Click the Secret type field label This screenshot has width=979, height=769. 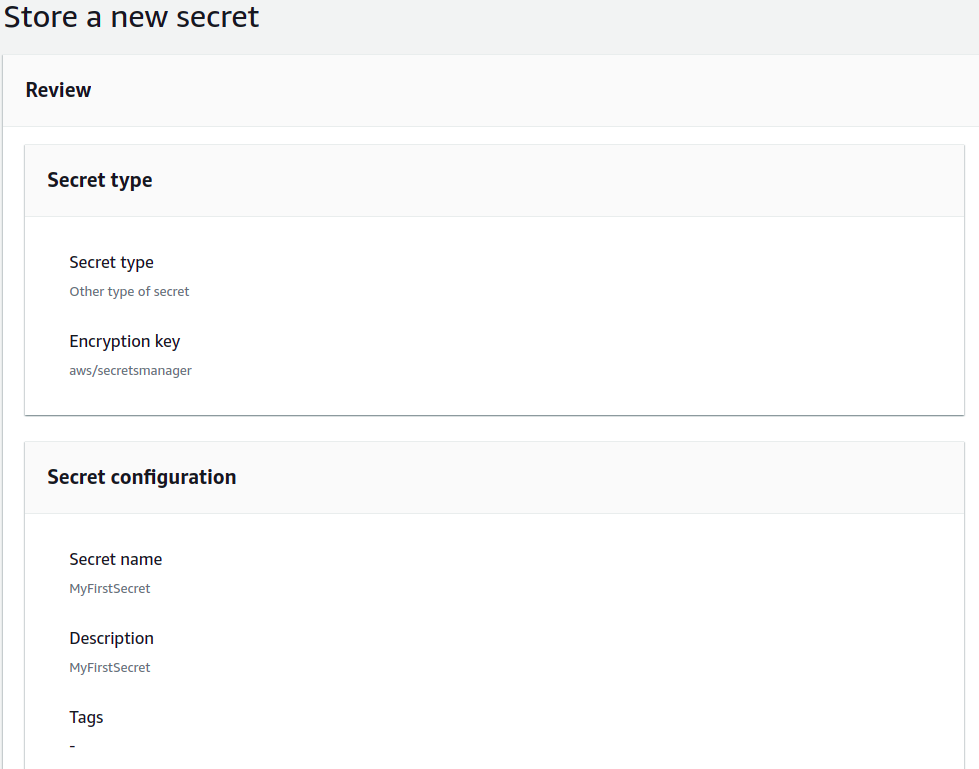click(x=111, y=262)
